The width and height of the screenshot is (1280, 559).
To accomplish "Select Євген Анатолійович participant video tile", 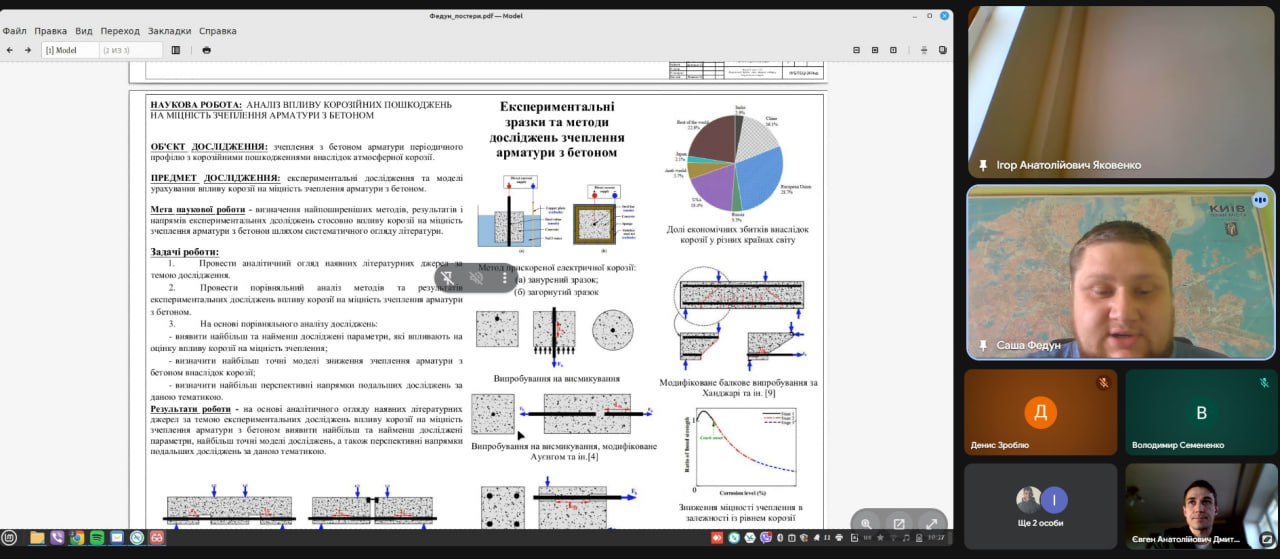I will tap(1202, 506).
